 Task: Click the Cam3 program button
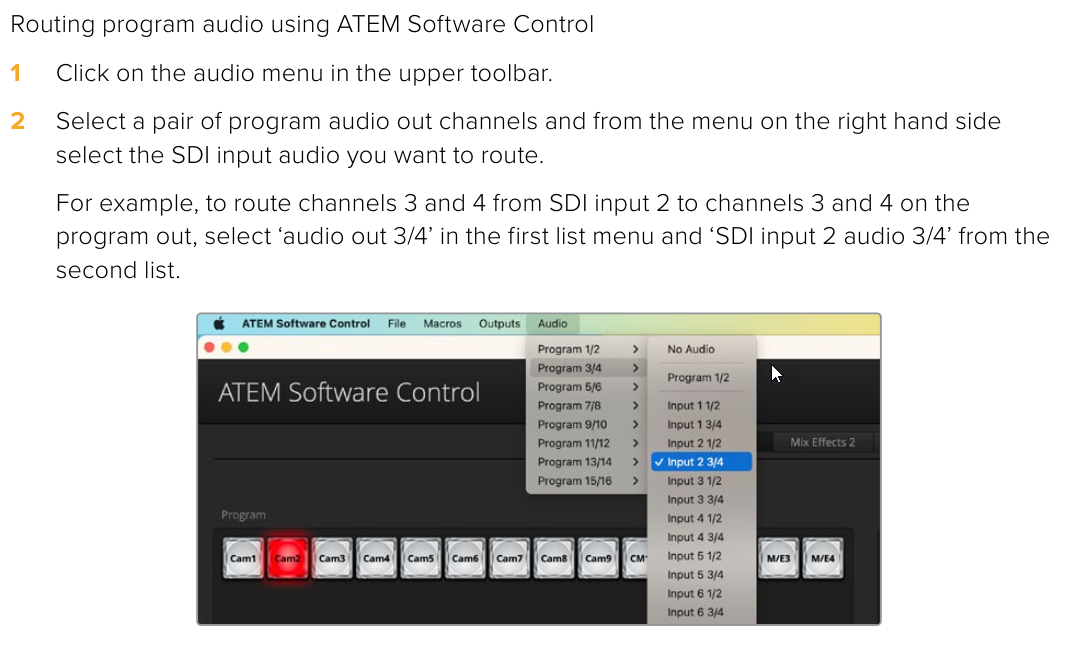332,558
